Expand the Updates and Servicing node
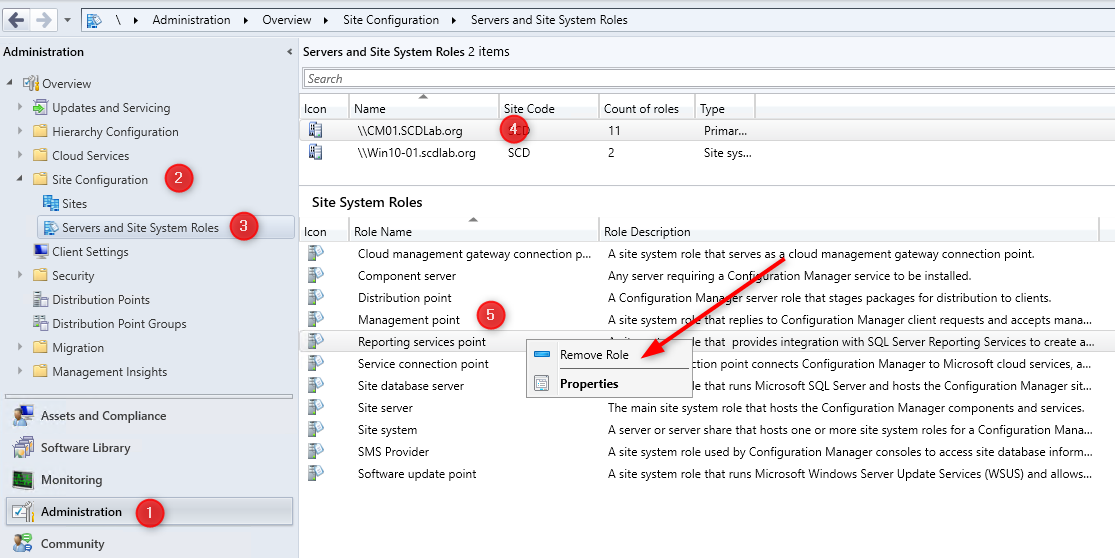Image resolution: width=1115 pixels, height=558 pixels. pos(20,107)
